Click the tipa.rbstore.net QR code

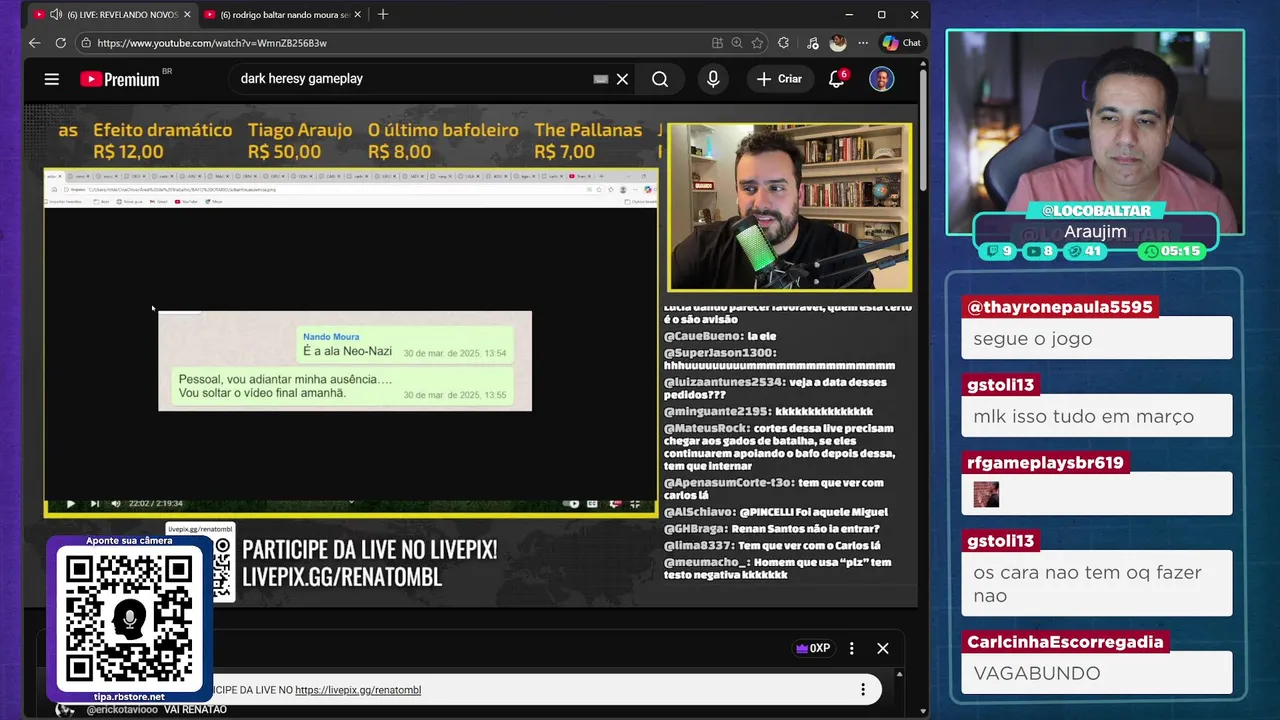(129, 621)
